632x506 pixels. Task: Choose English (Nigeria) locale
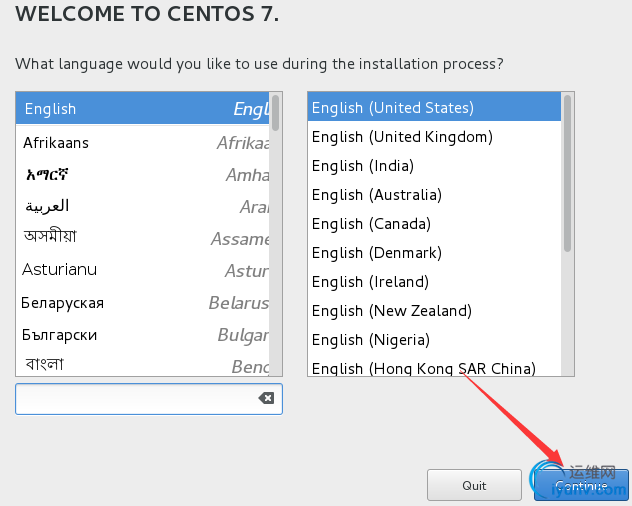[x=434, y=340]
